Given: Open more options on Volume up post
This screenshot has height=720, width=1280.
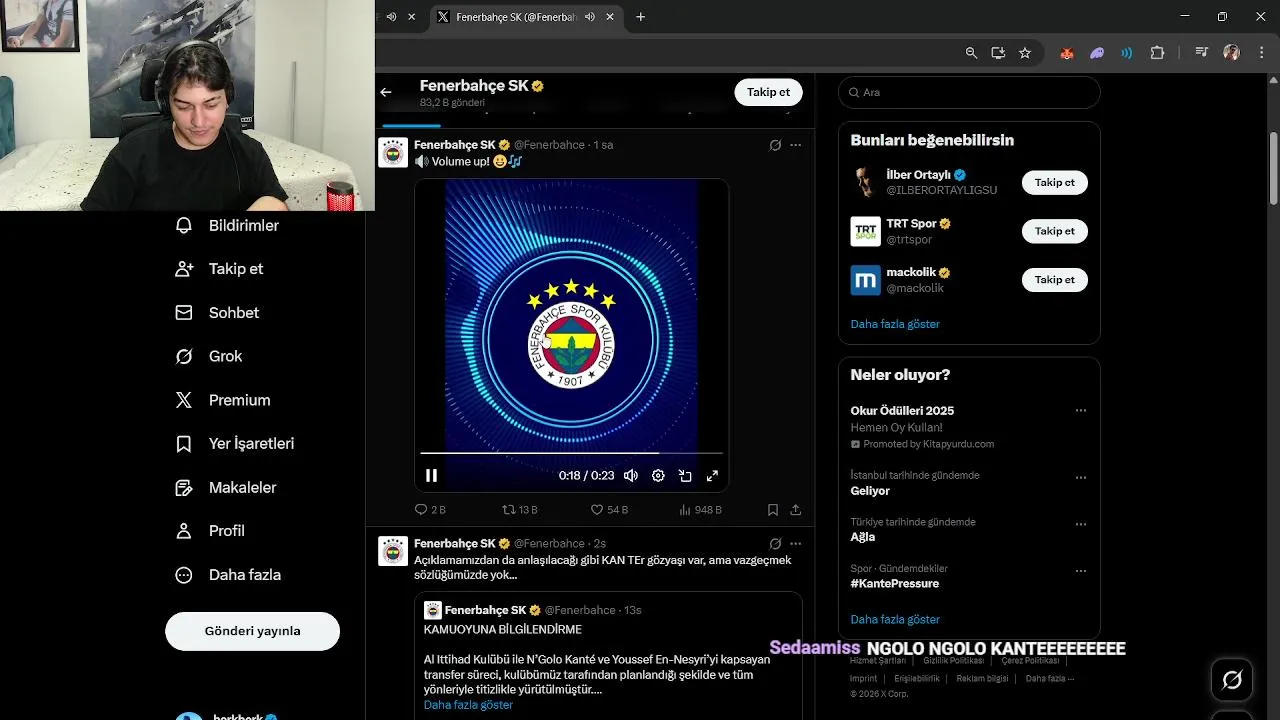Looking at the screenshot, I should [x=796, y=145].
